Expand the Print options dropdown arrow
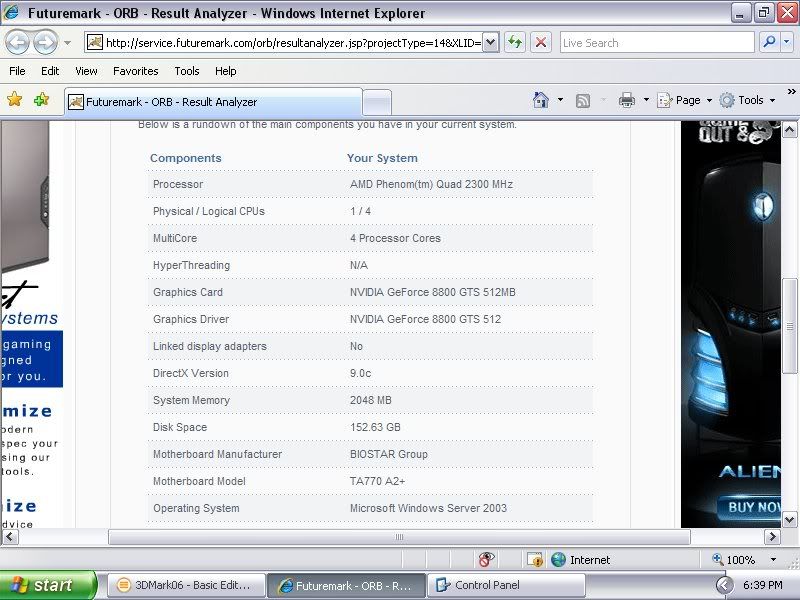Screen dimensions: 800x600 646,100
